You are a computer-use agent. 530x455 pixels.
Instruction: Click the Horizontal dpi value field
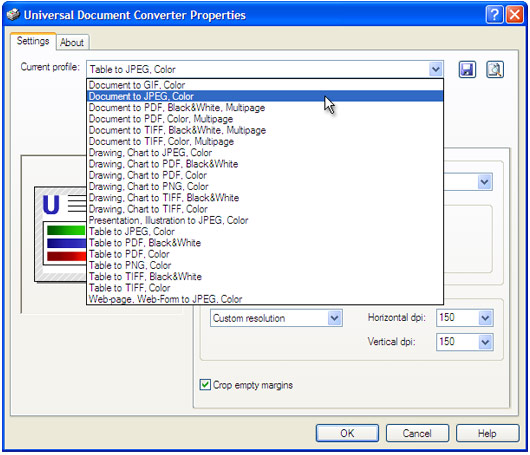tap(457, 318)
